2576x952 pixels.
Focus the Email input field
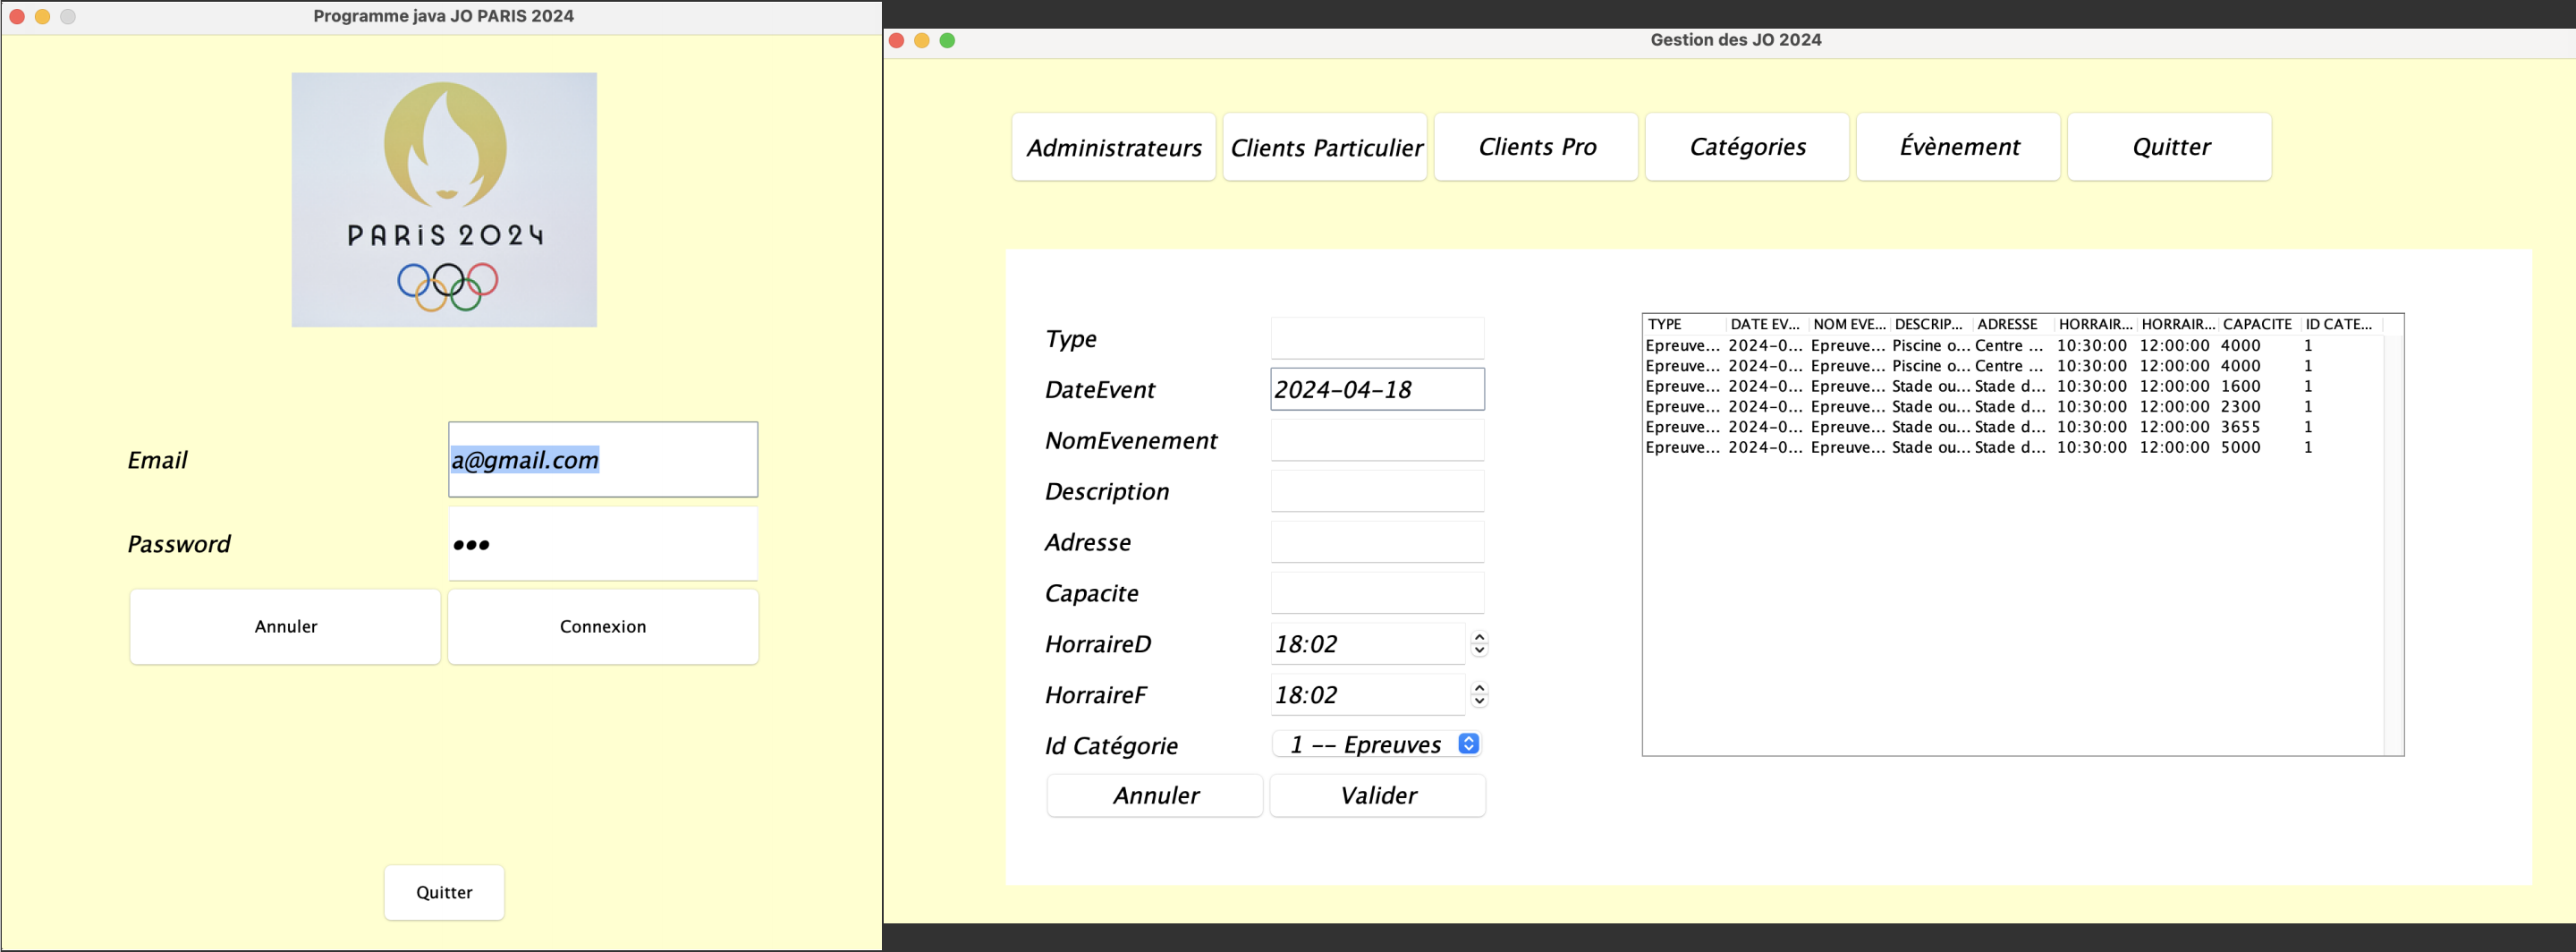pyautogui.click(x=602, y=460)
